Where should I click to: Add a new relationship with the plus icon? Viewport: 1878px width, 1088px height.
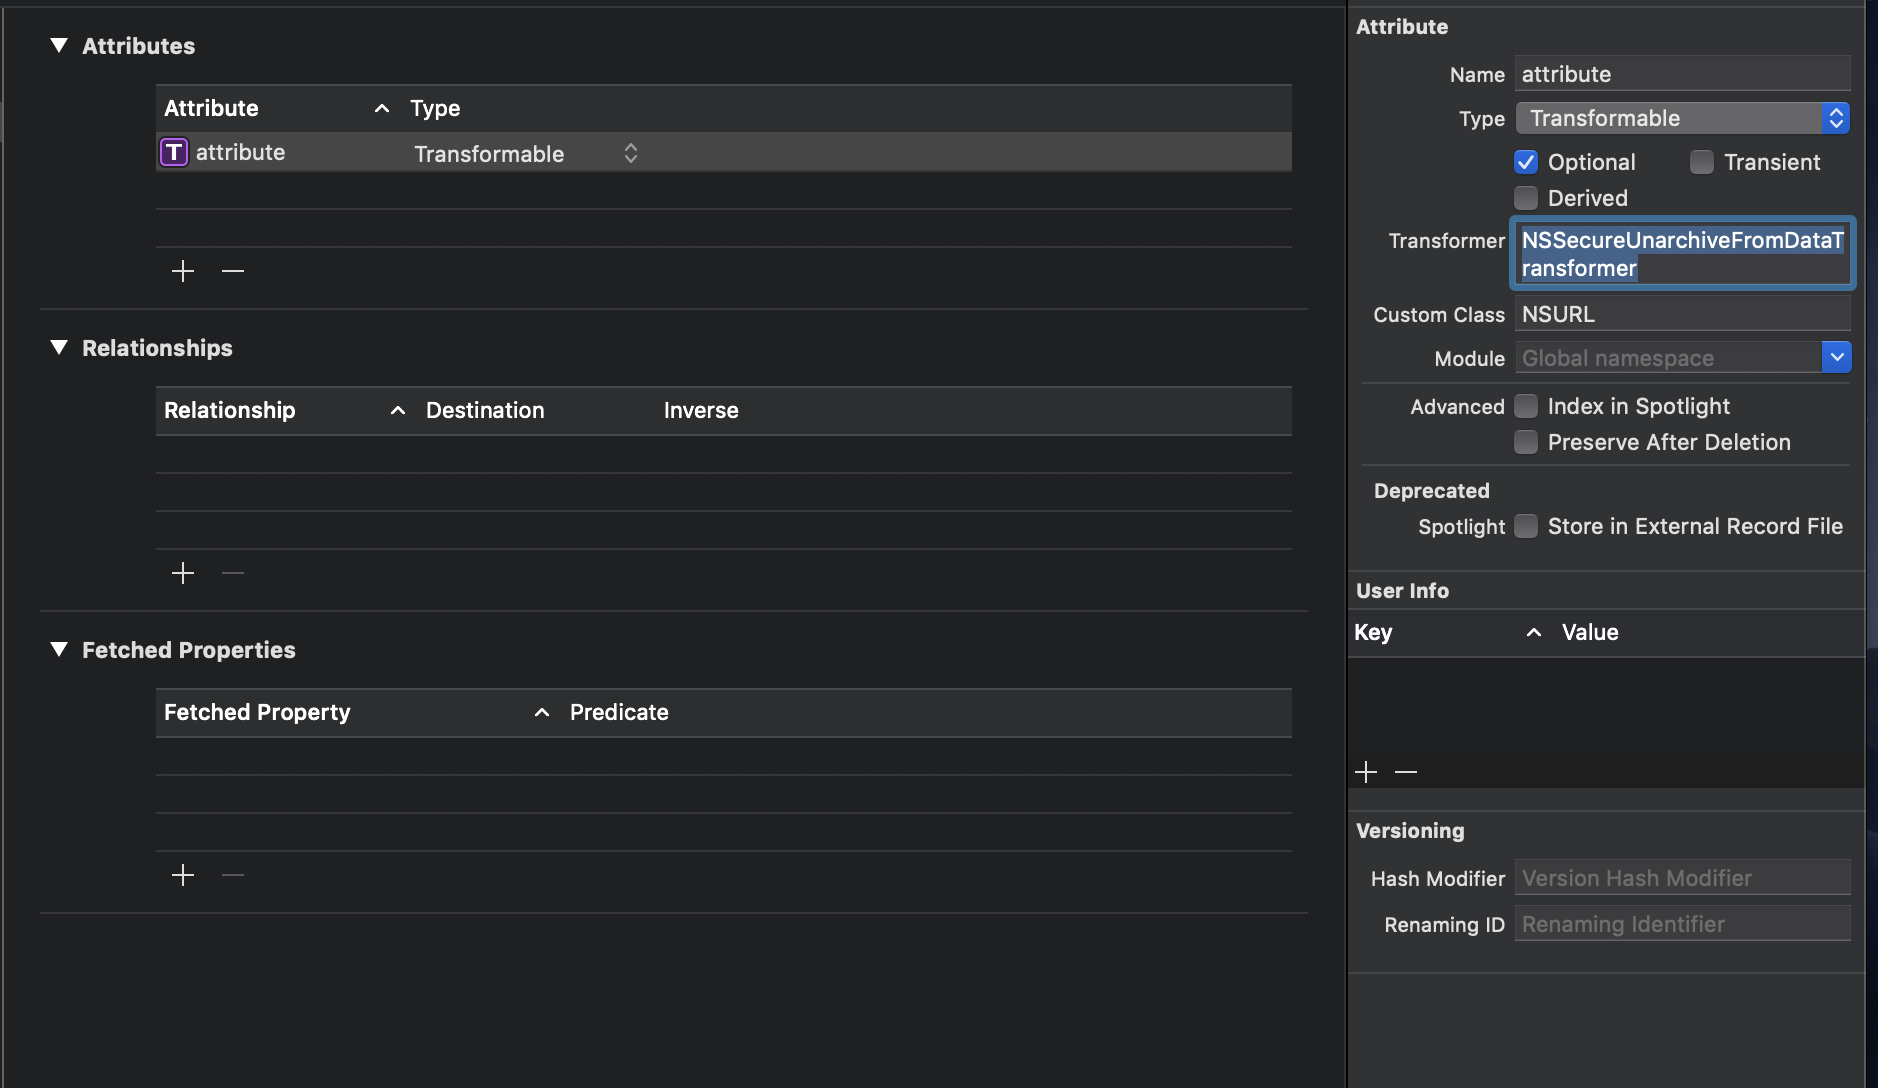click(x=183, y=573)
